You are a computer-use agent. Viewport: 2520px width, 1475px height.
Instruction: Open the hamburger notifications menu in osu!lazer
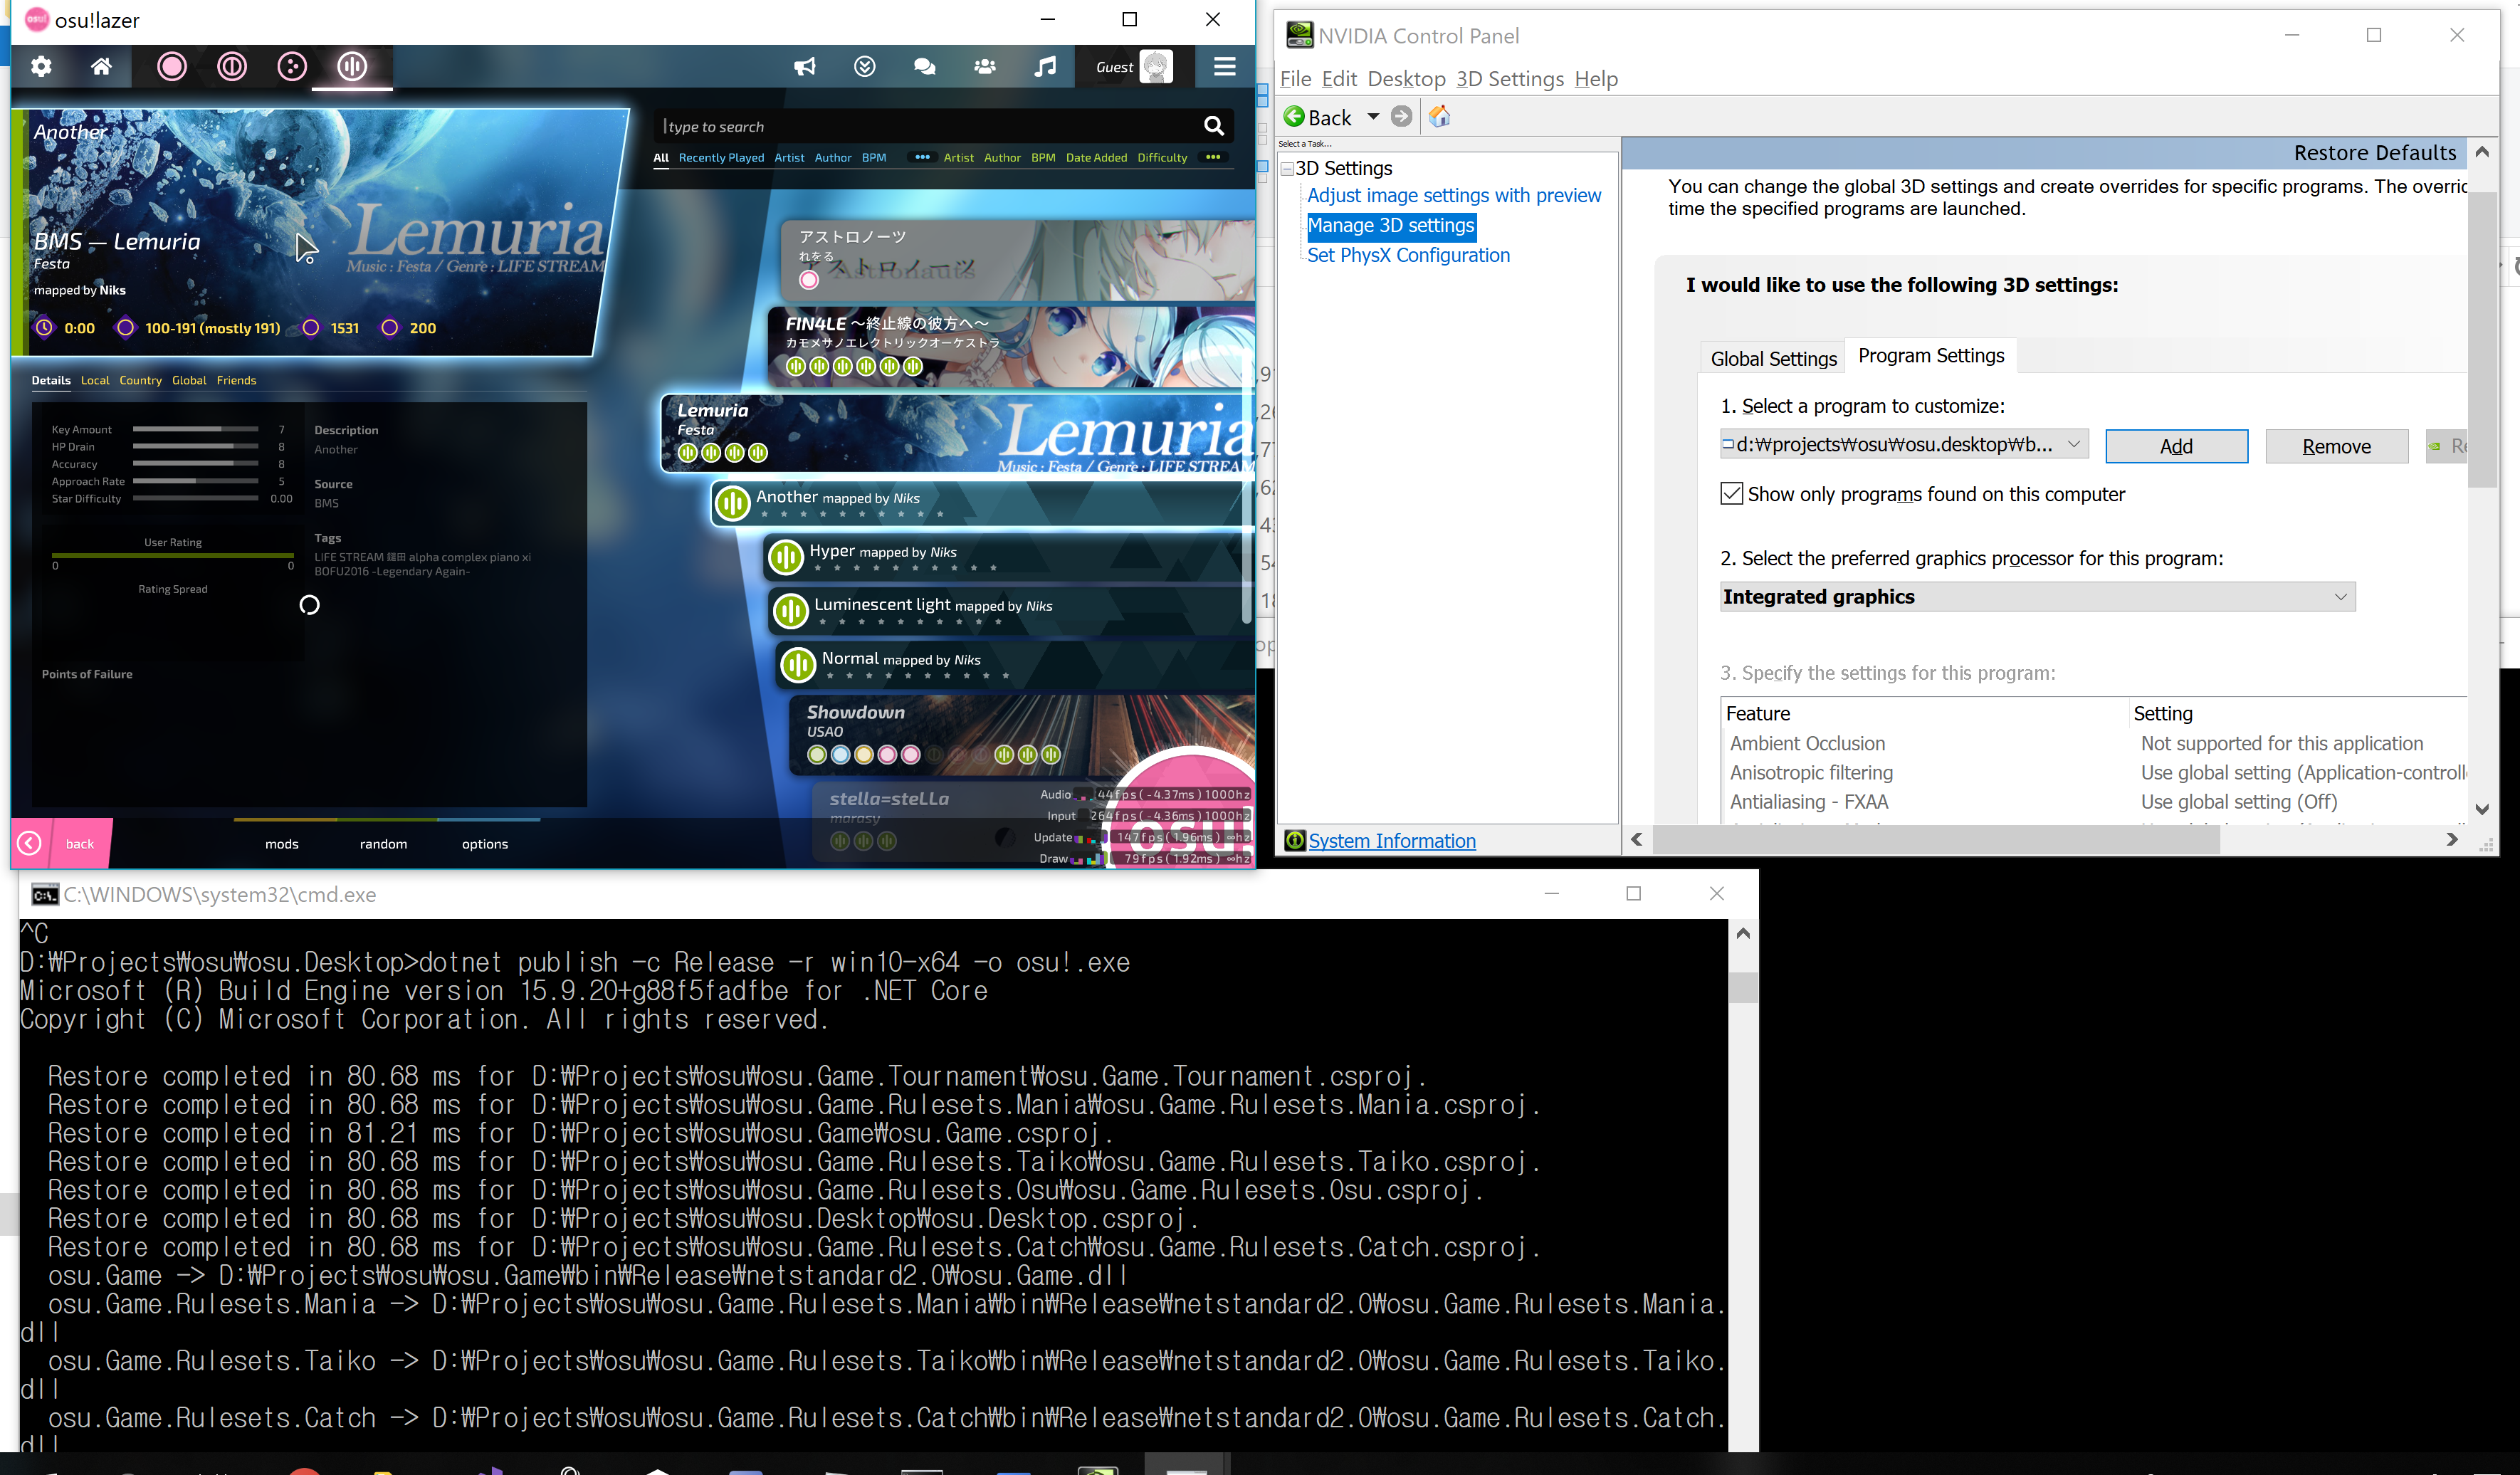1225,67
